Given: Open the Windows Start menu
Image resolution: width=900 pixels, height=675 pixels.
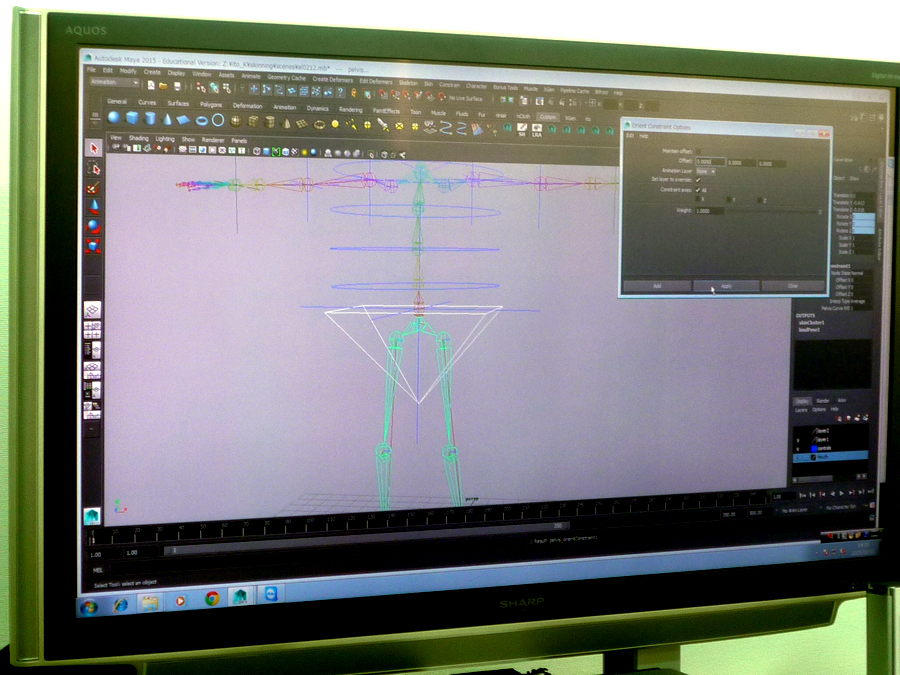Looking at the screenshot, I should pos(88,606).
